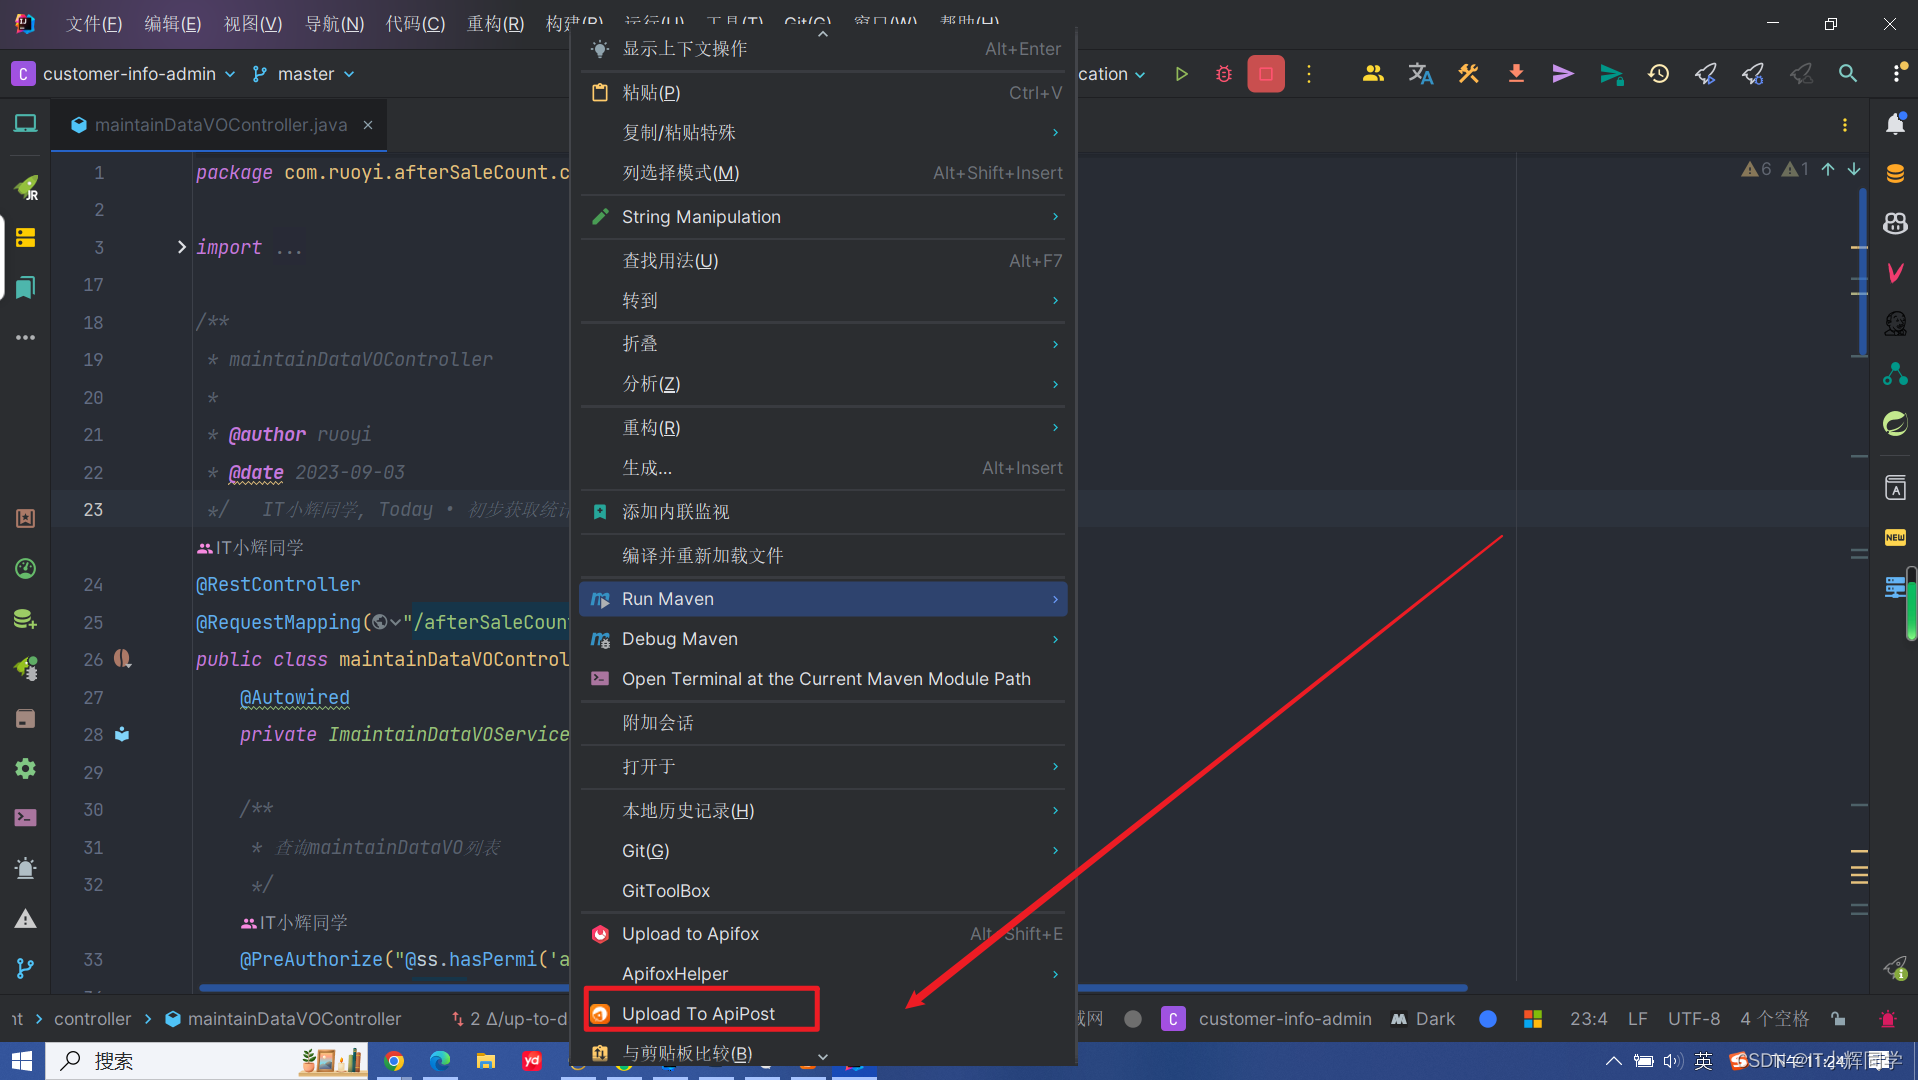Open Search Everywhere magnifier icon
Viewport: 1918px width, 1080px height.
tap(1848, 74)
